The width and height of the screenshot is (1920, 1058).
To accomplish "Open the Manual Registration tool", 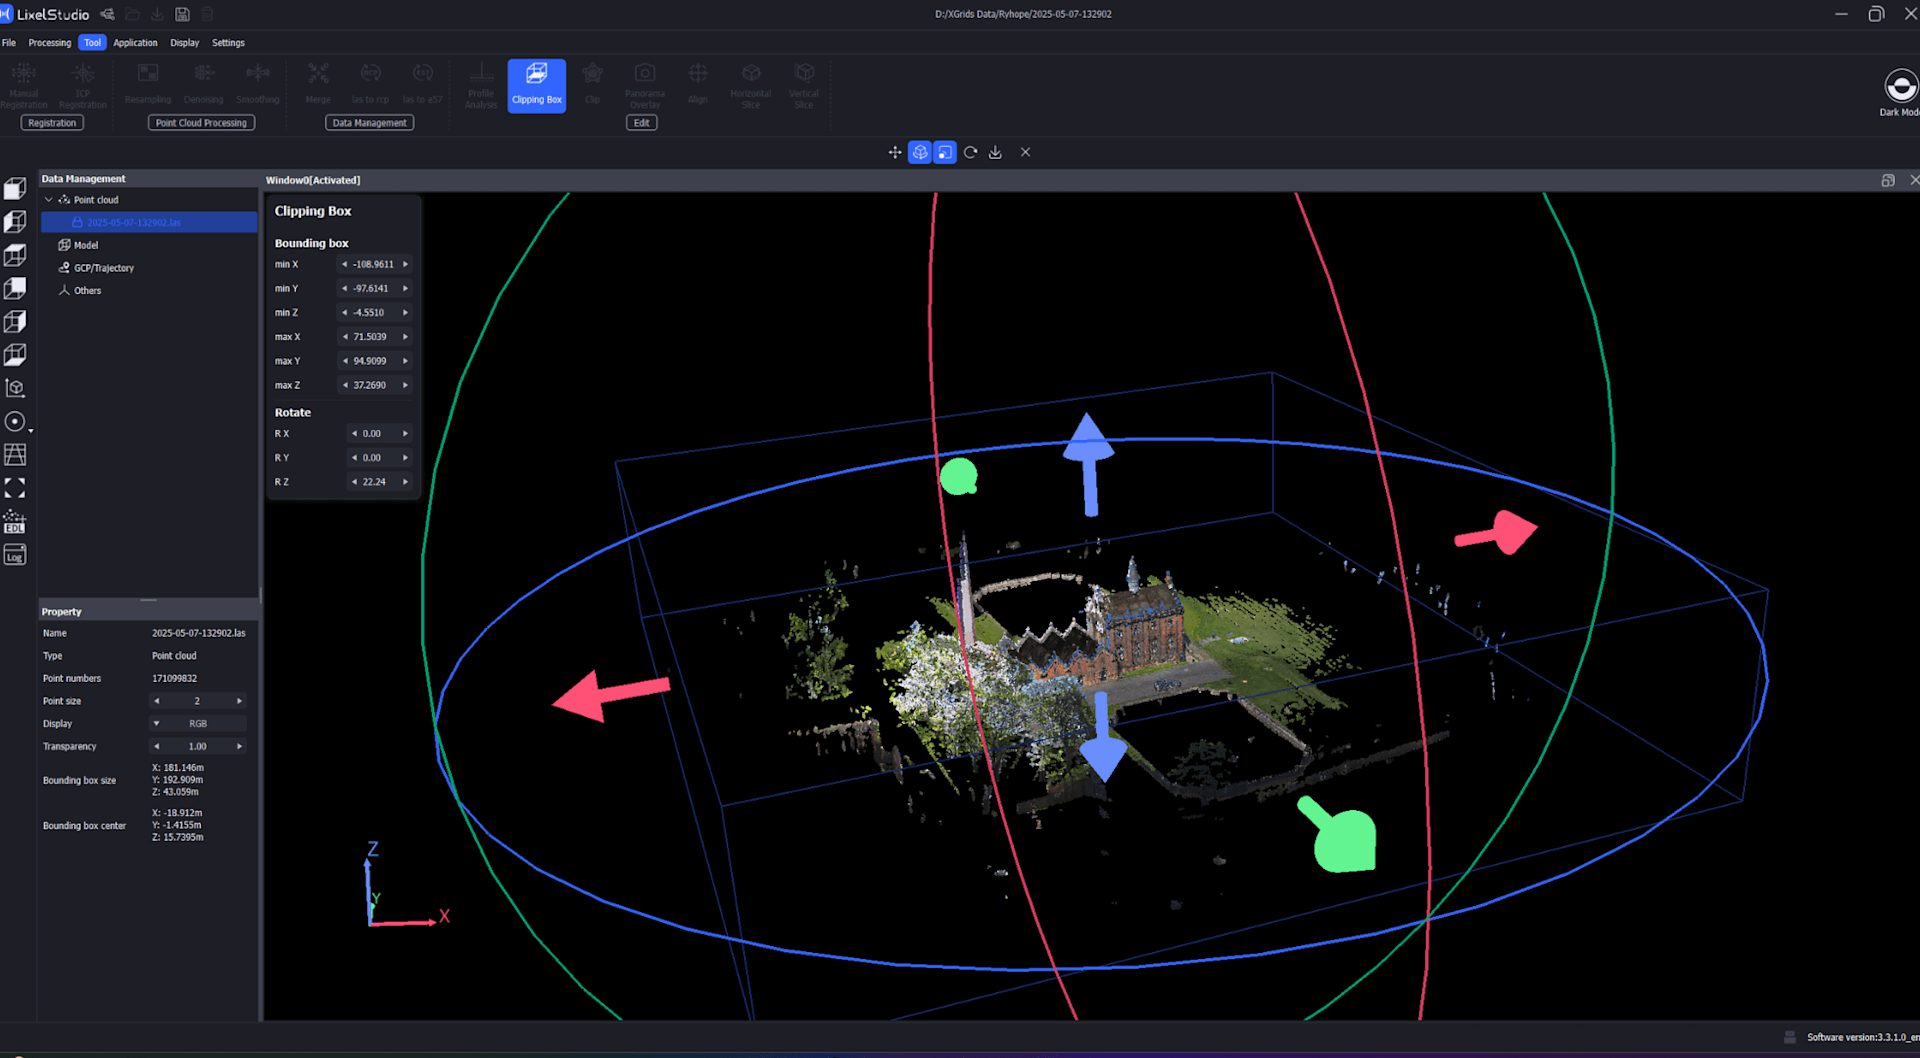I will (x=24, y=85).
